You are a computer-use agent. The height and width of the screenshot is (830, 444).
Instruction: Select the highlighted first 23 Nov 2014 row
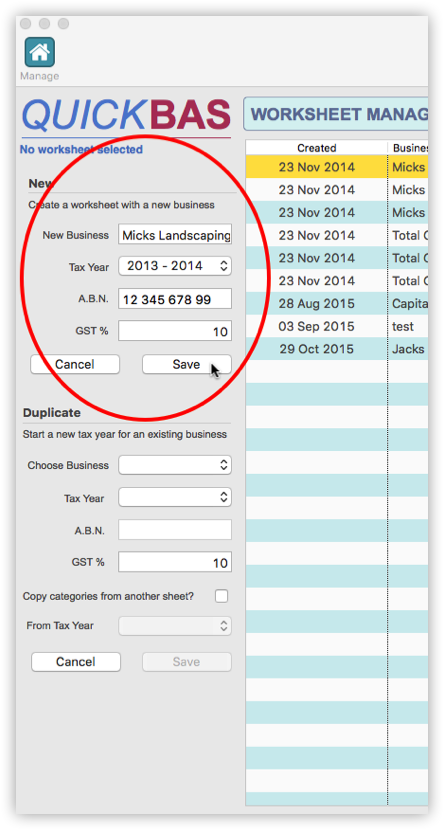(337, 167)
